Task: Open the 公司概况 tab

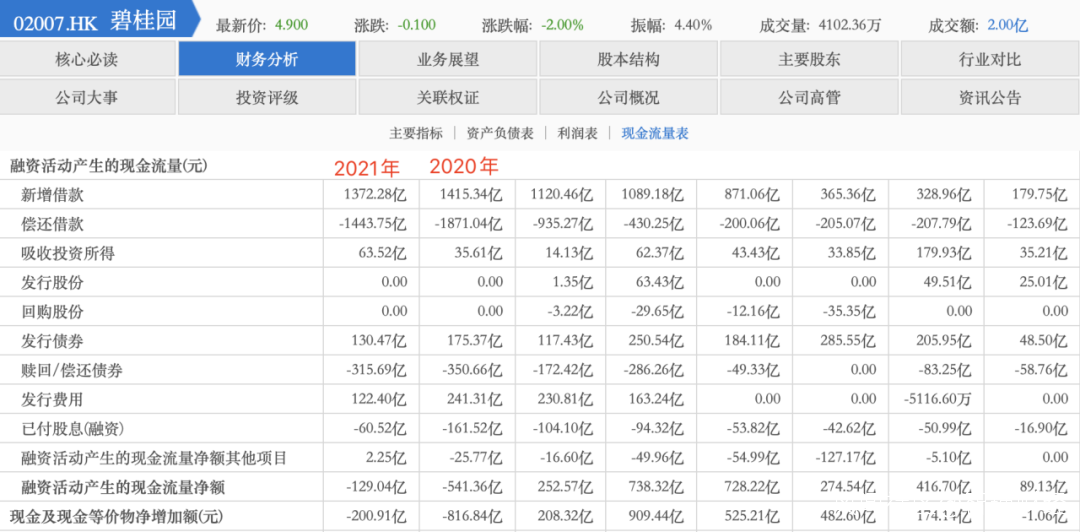Action: (x=628, y=97)
